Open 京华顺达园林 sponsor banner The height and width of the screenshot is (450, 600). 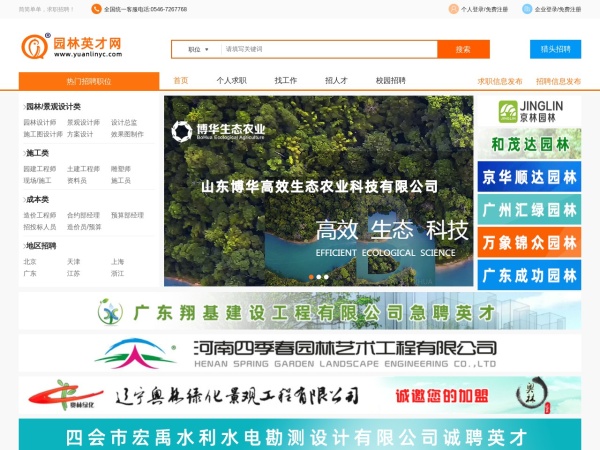530,176
